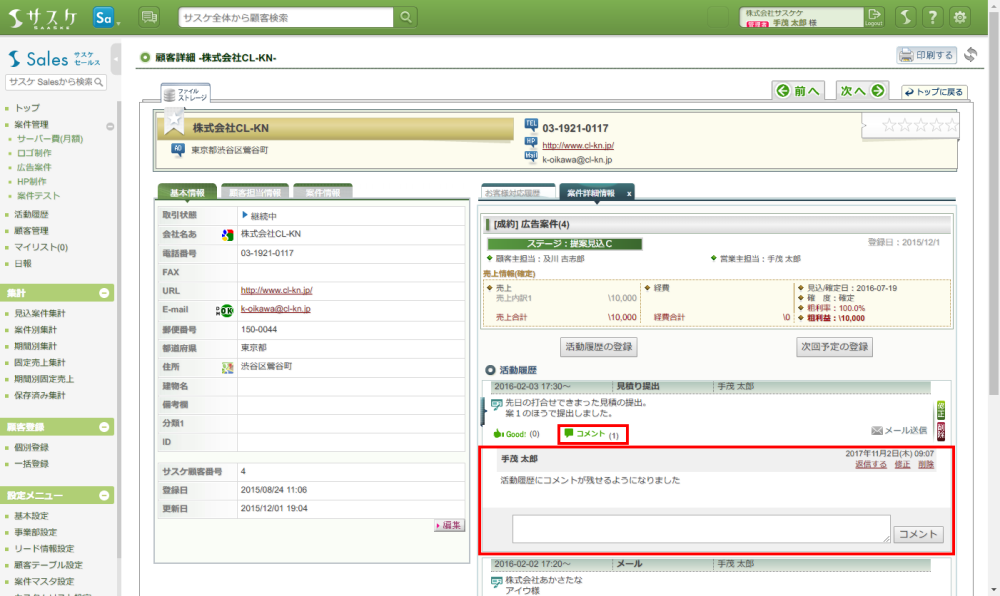The image size is (1000, 596).
Task: Open http://www.cl-kn.jp/ link in URL row
Action: [276, 290]
